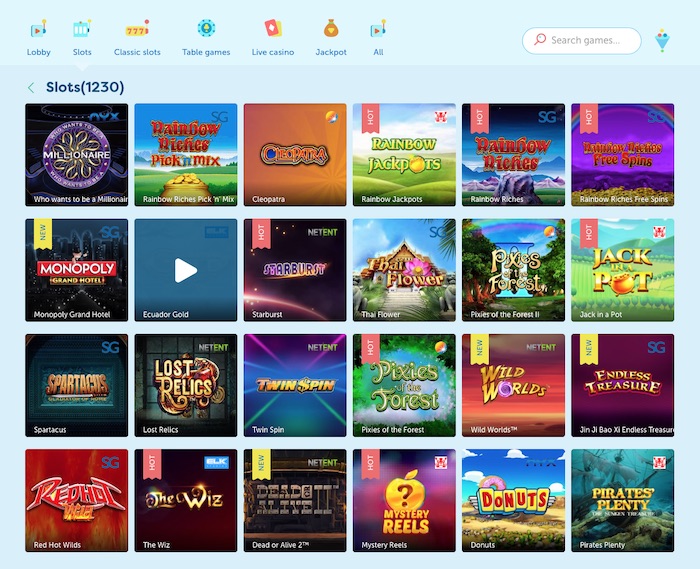Open Rainbow Riches Free Spins tile
This screenshot has width=700, height=569.
[623, 155]
